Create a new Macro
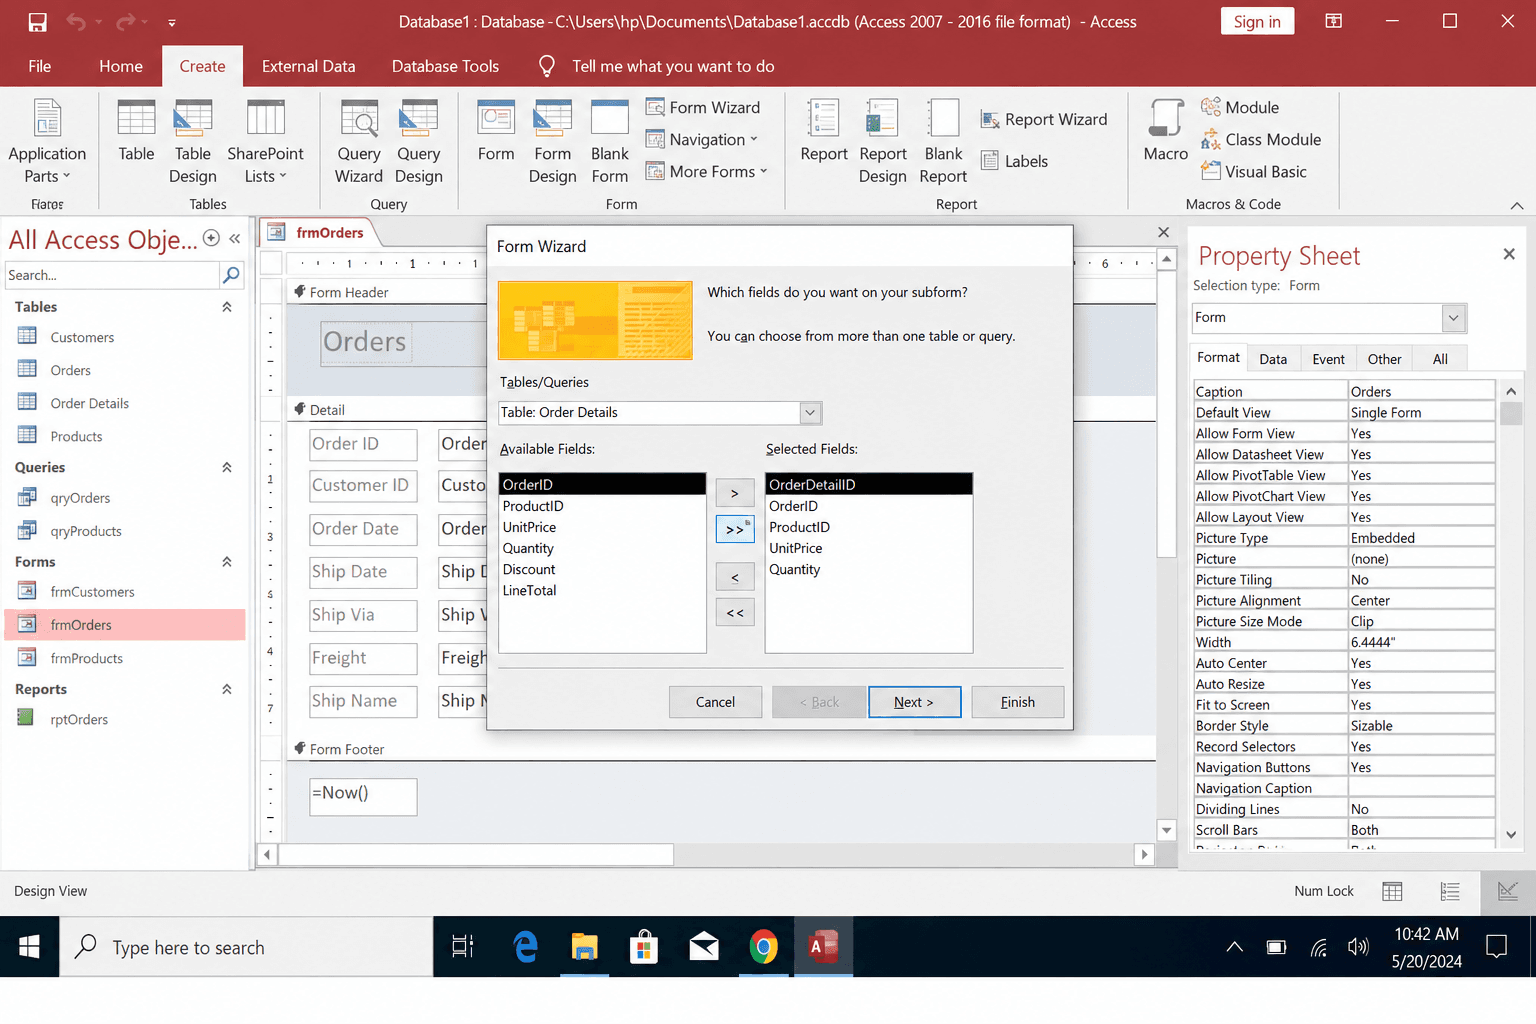 tap(1166, 131)
